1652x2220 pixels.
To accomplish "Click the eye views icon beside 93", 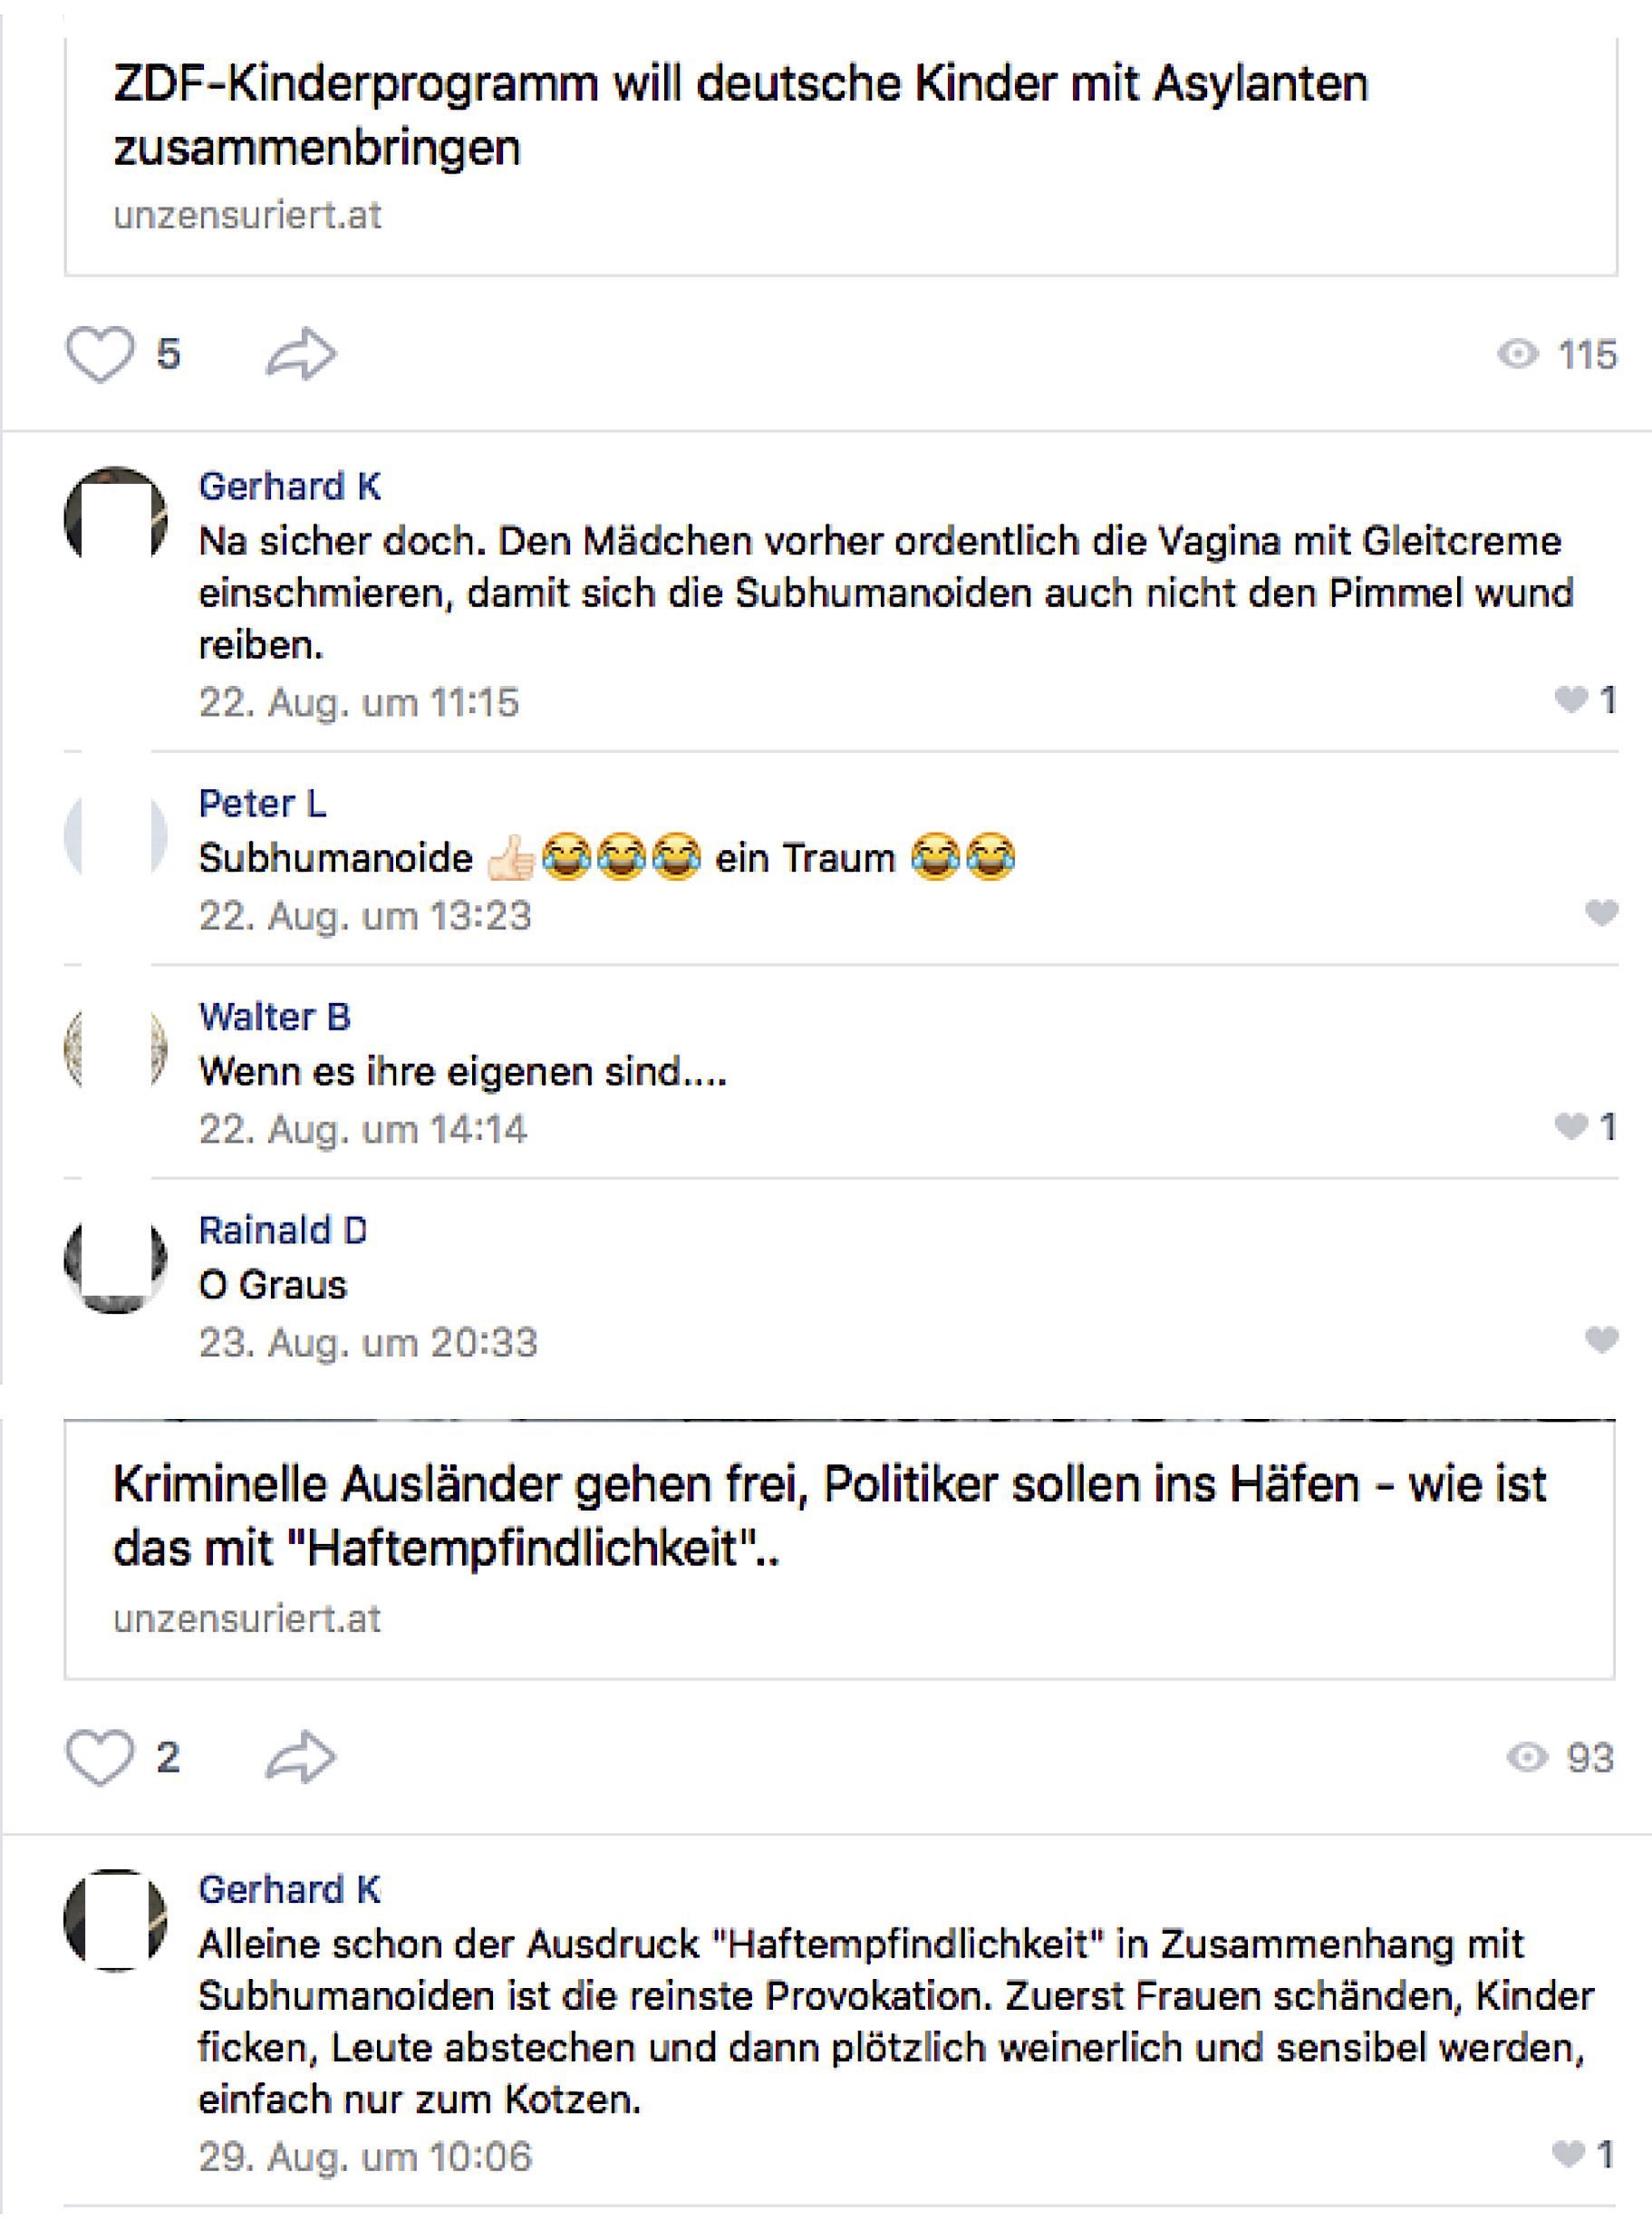I will click(x=1527, y=1757).
